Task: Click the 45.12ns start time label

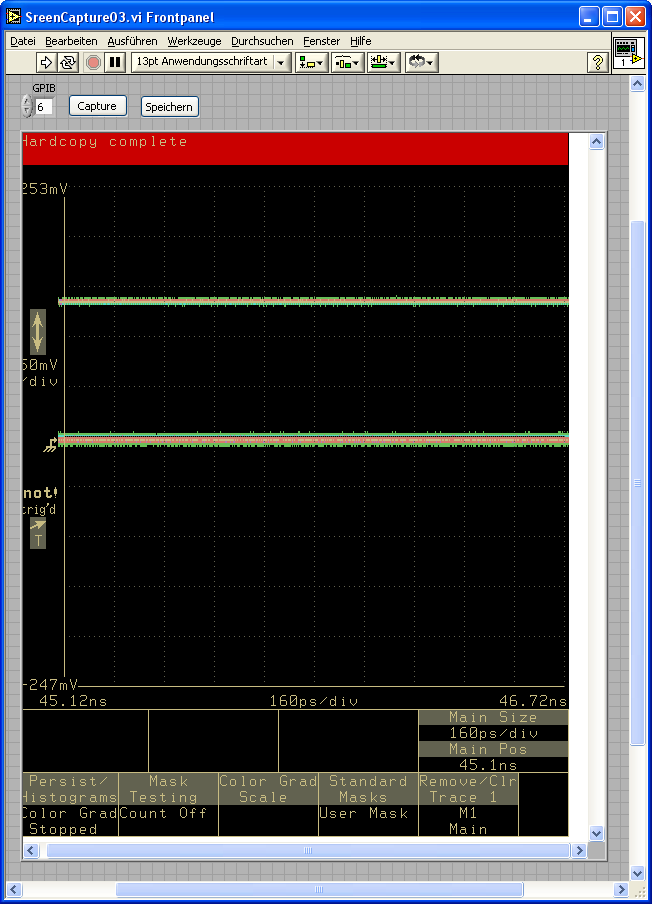Action: coord(73,701)
